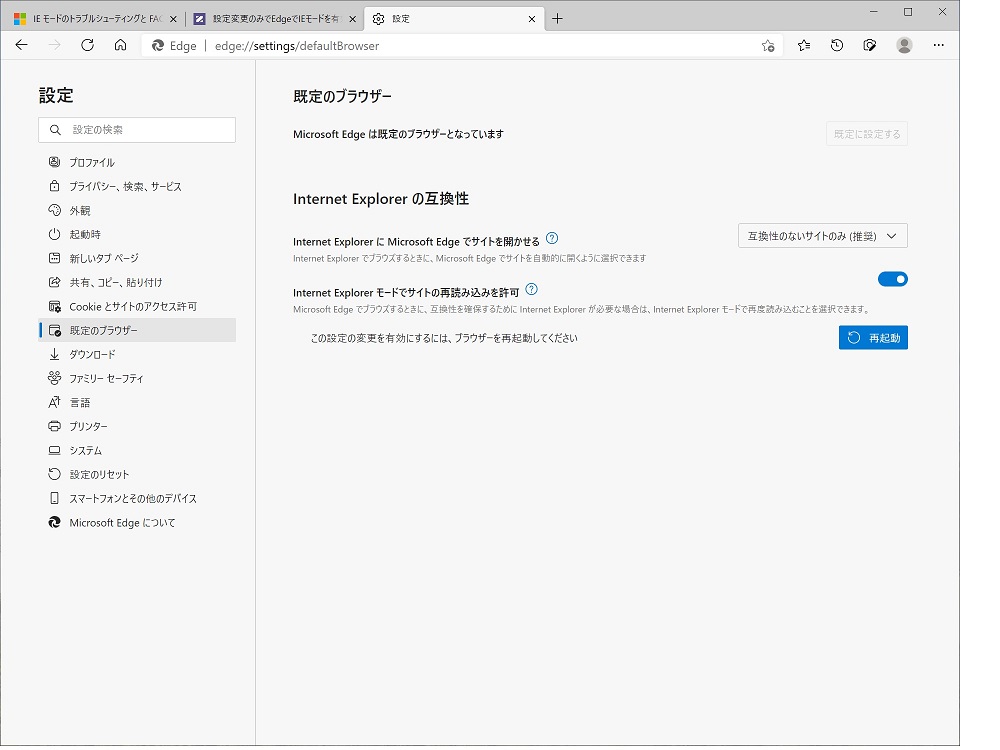Close the 設定 tab
Screen dimensions: 1000x750
pos(532,19)
